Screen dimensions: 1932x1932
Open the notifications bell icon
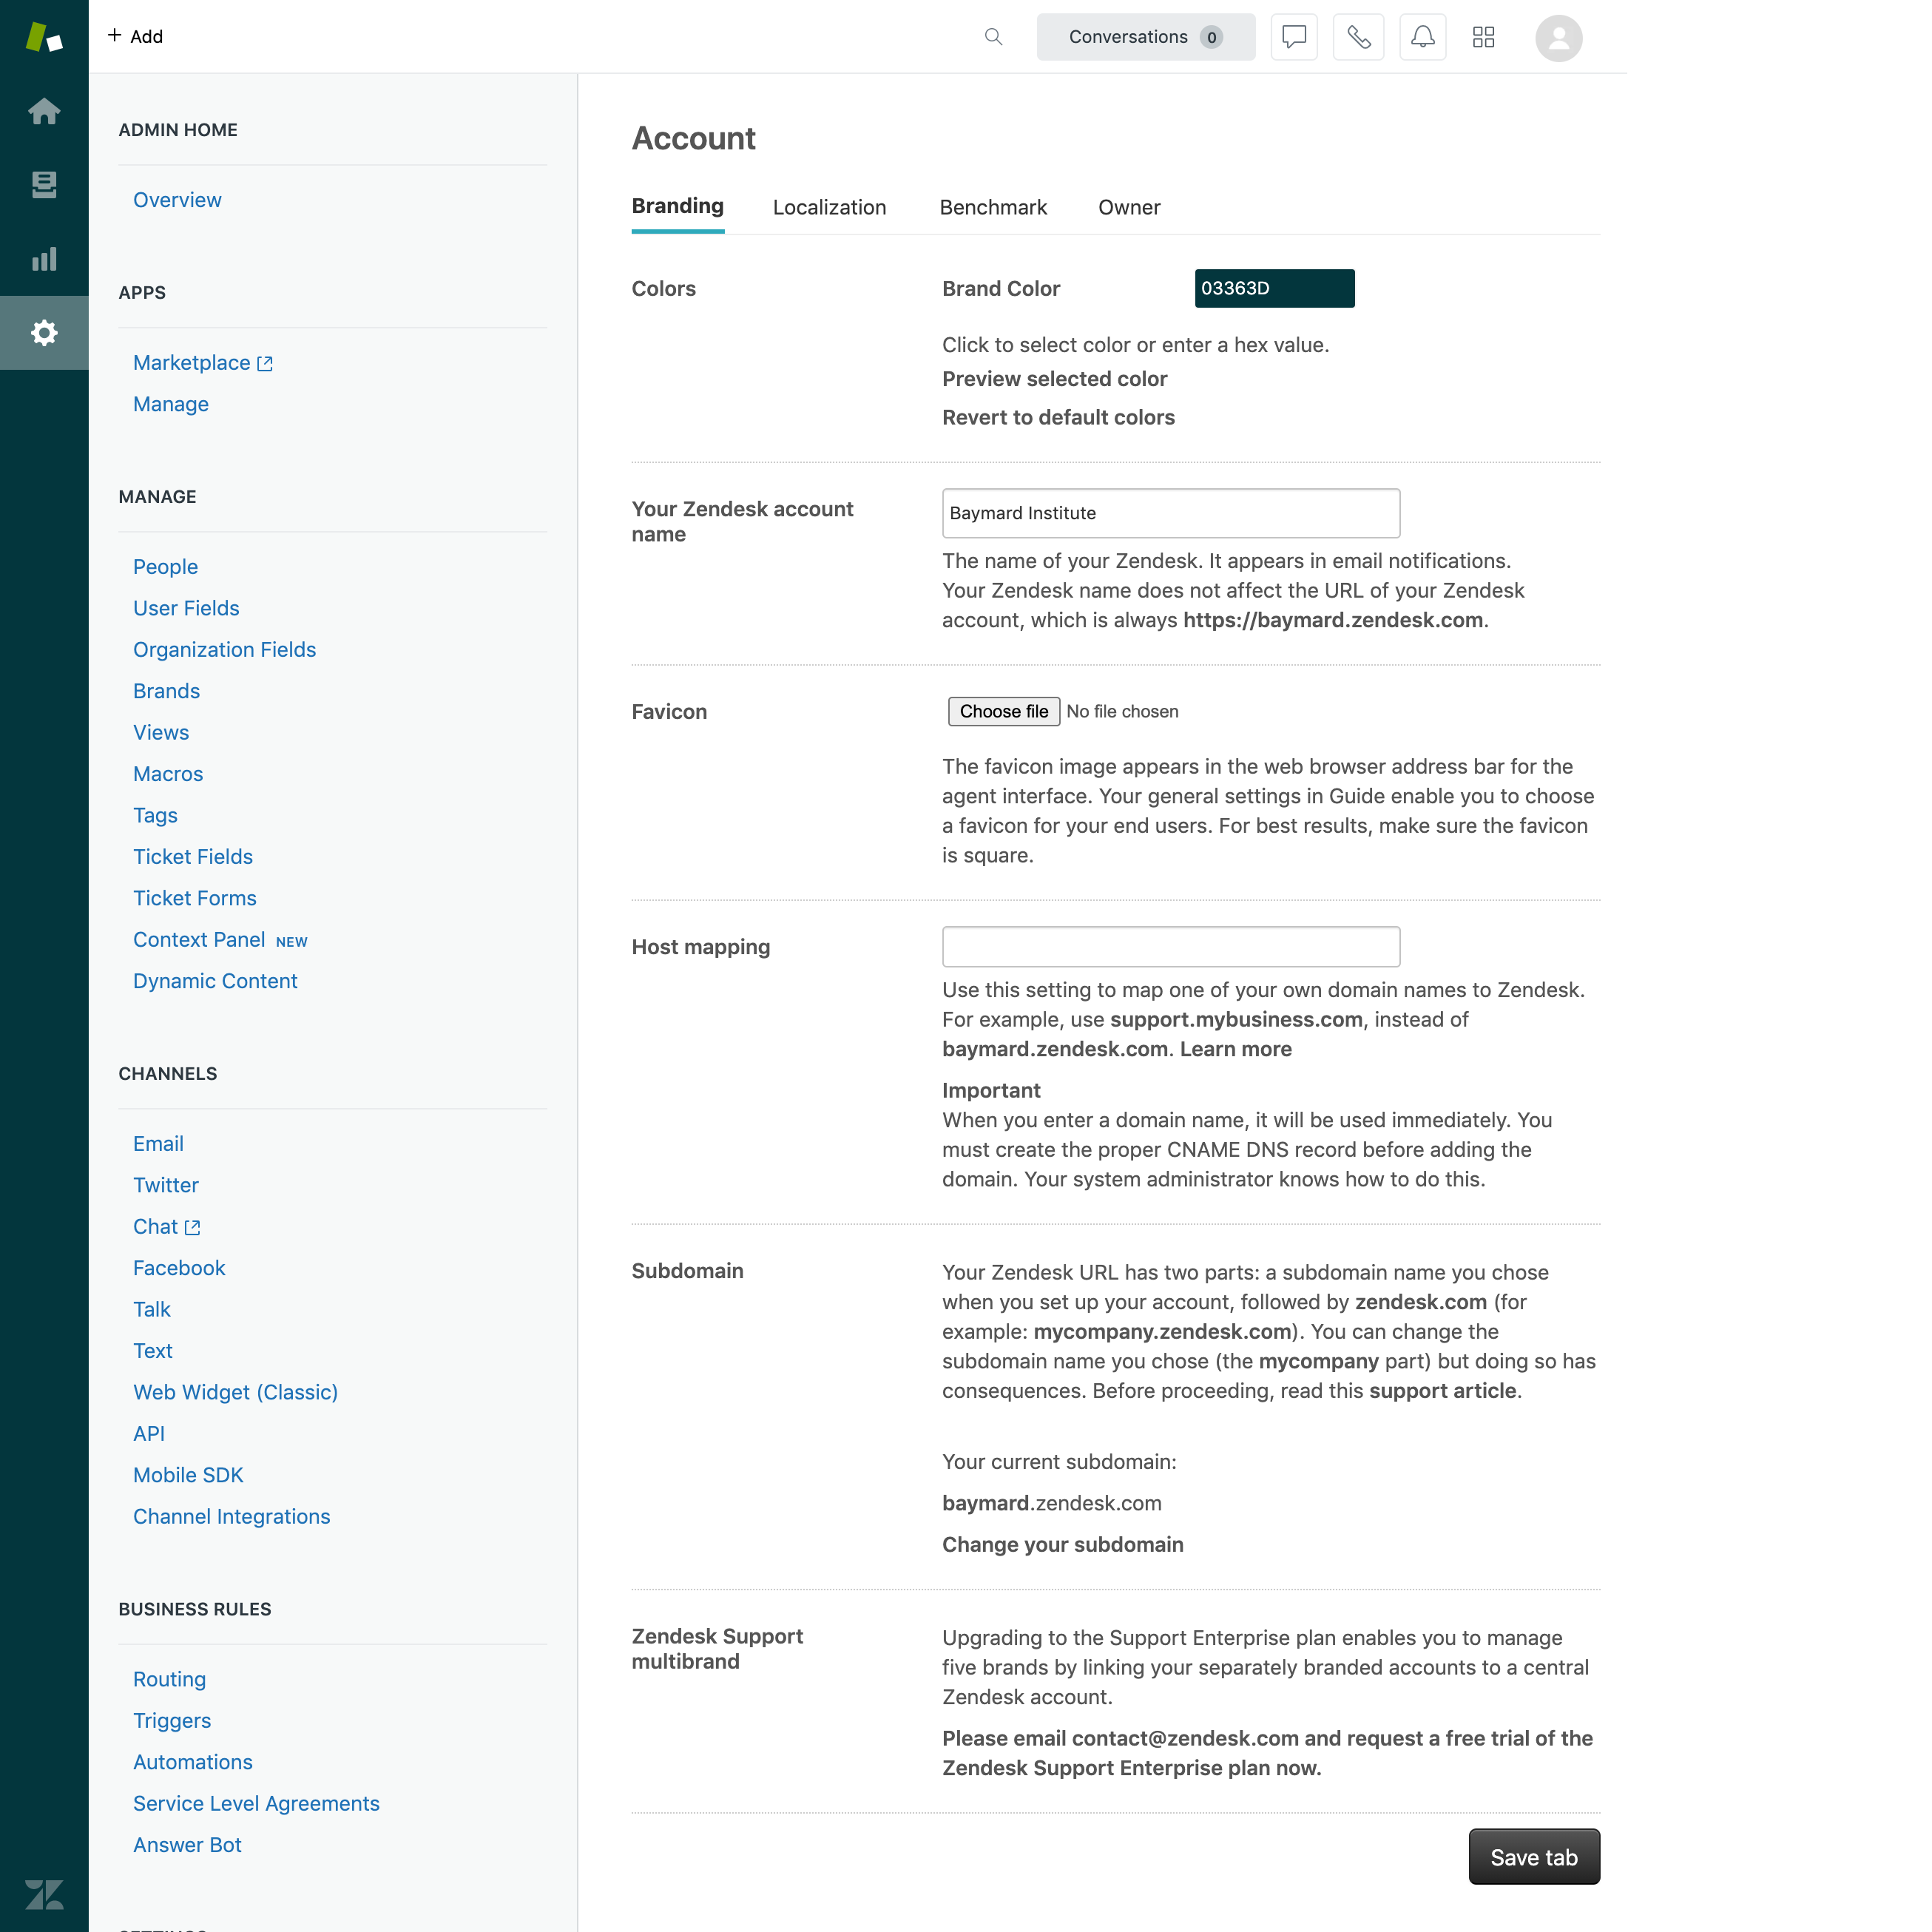(x=1422, y=37)
